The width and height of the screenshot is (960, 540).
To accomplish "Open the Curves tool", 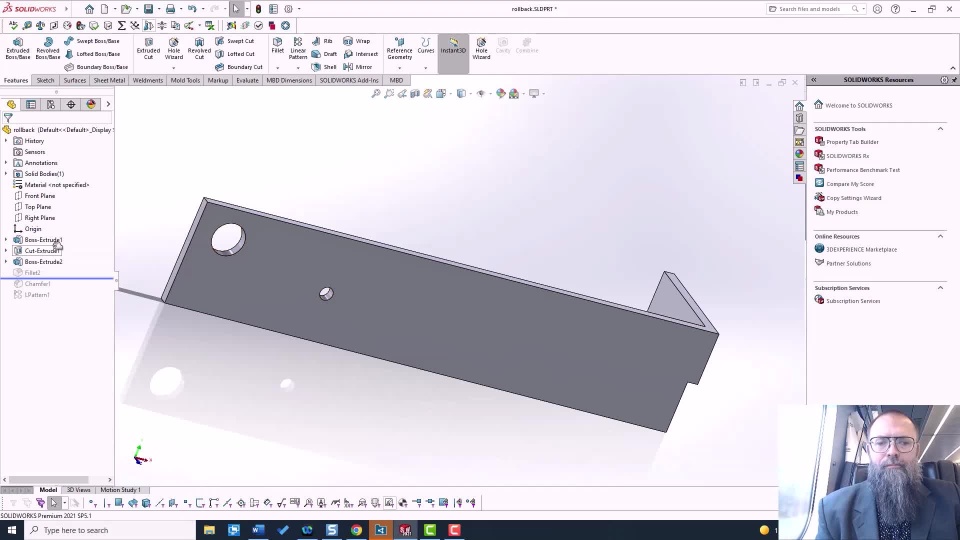I will (426, 45).
